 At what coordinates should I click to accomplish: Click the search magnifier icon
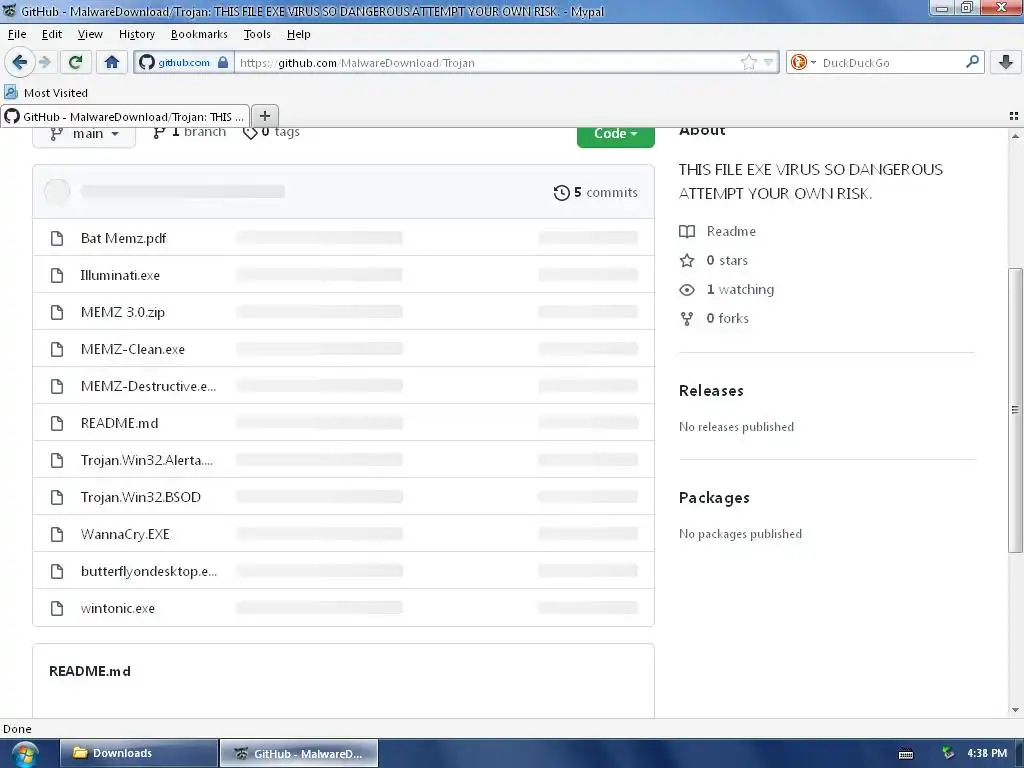pyautogui.click(x=972, y=61)
